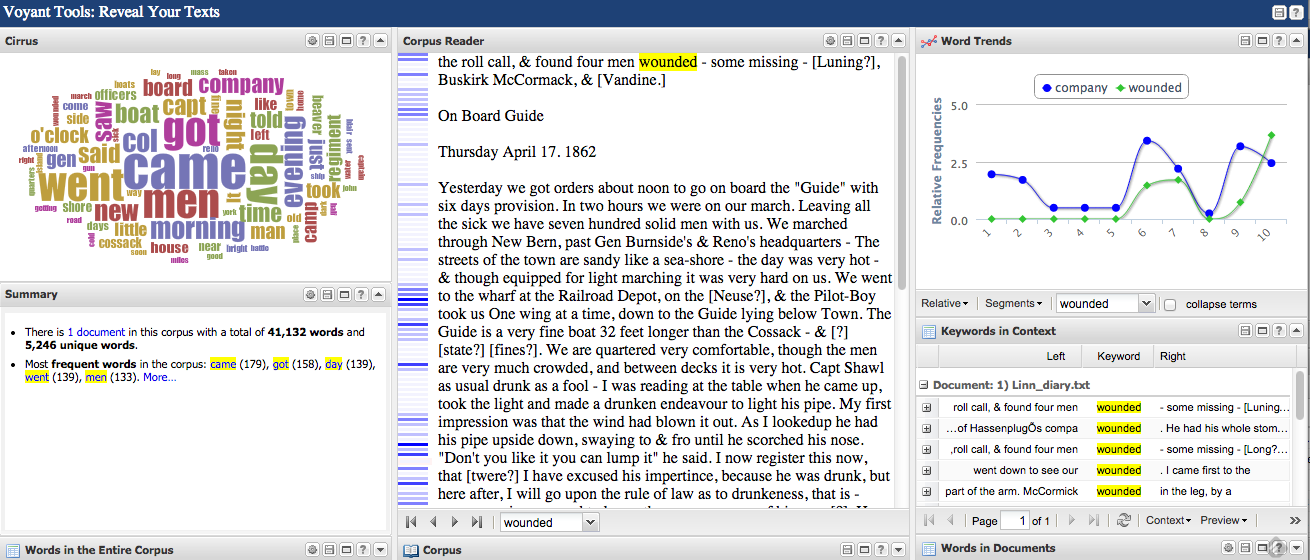1310x560 pixels.
Task: Collapse the Word Trends panel
Action: tap(1296, 41)
